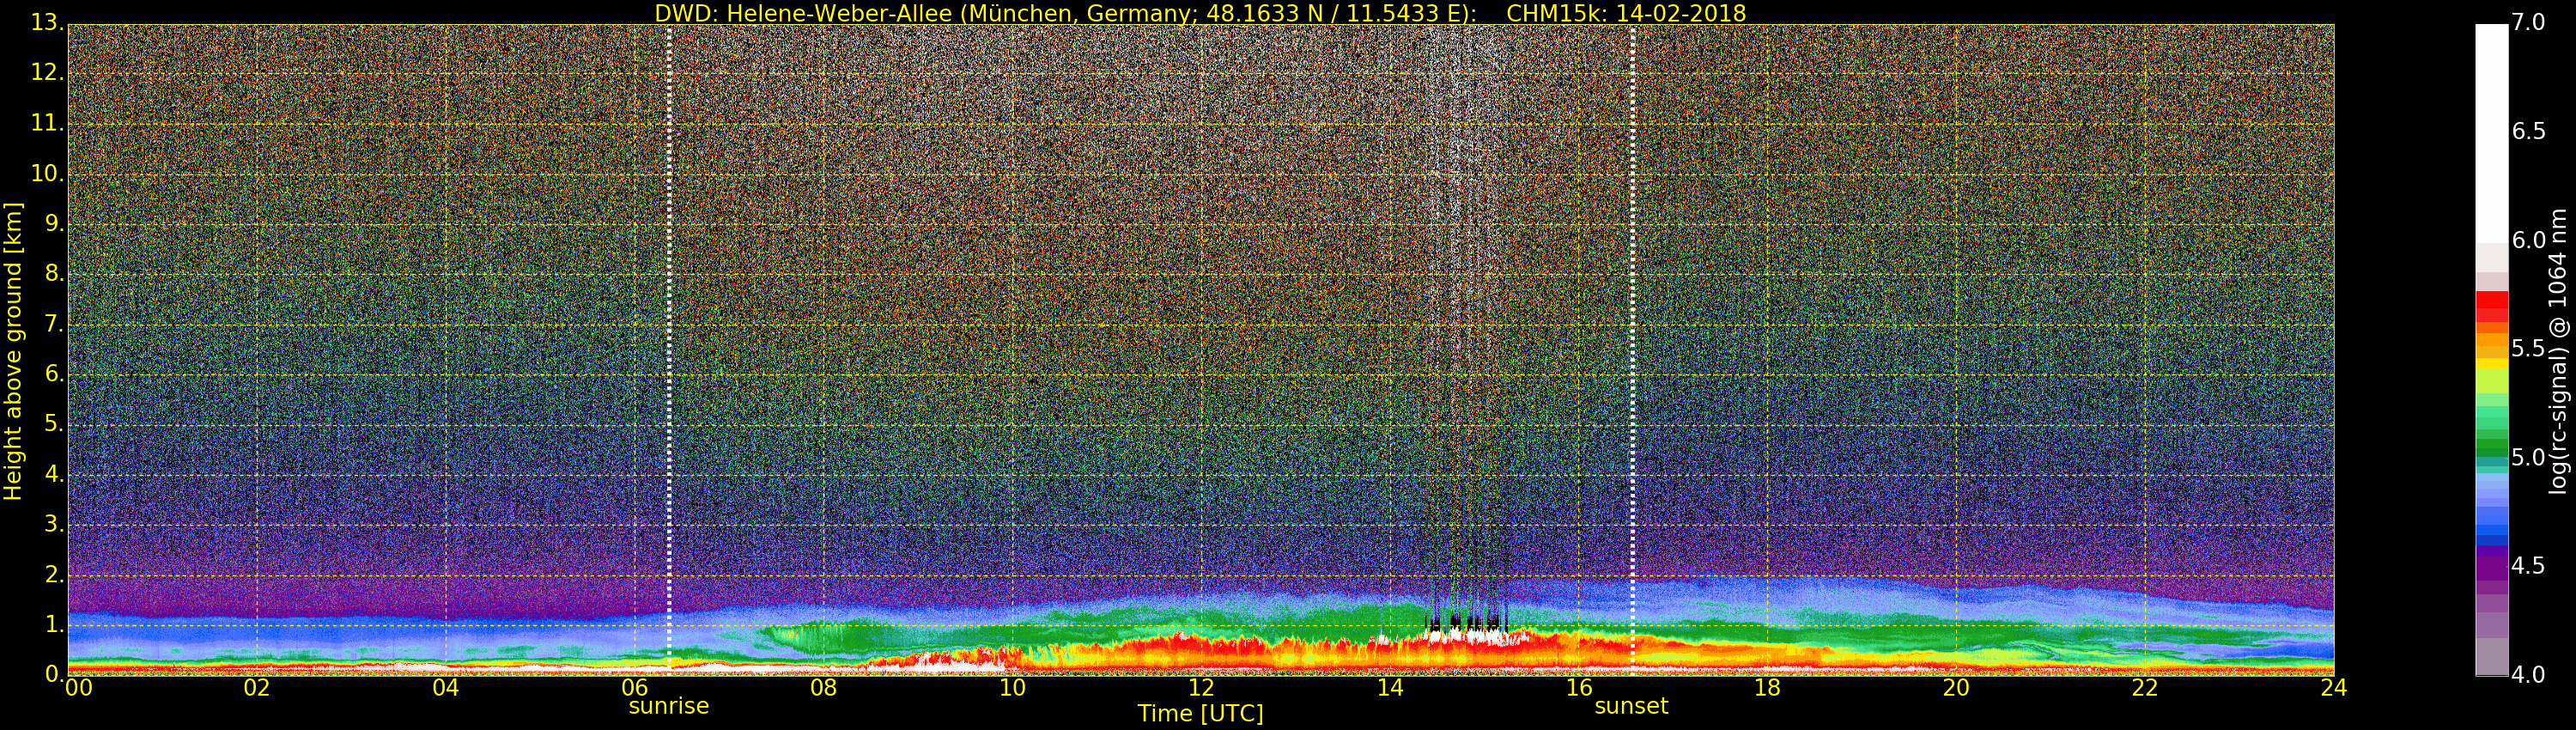Viewport: 2576px width, 730px height.
Task: Click the colorbar tick value '7.0'
Action: point(2528,22)
